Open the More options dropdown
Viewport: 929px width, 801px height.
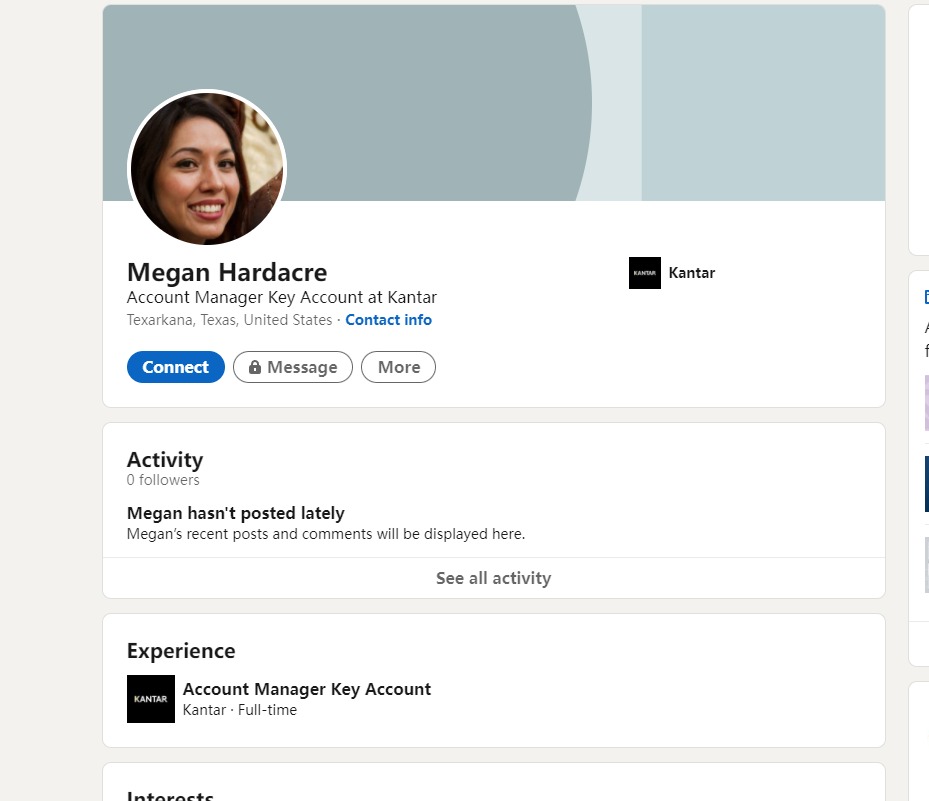[398, 367]
